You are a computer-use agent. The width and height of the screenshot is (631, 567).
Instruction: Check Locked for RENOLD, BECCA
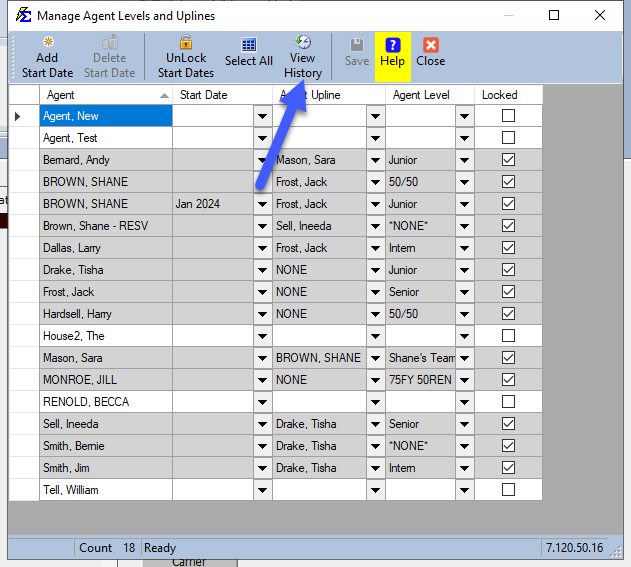point(508,402)
